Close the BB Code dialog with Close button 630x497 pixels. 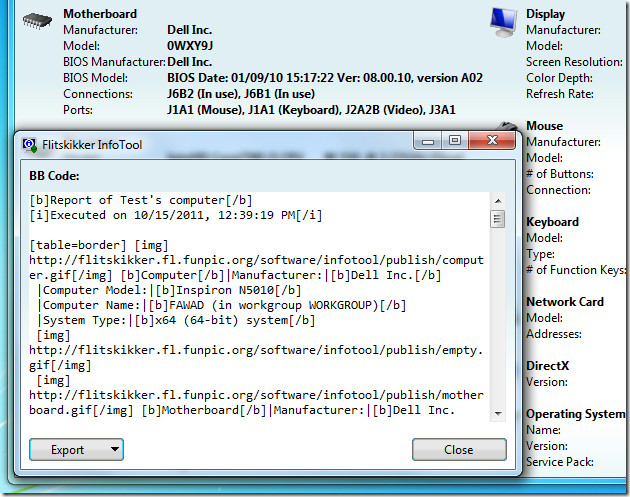click(459, 450)
